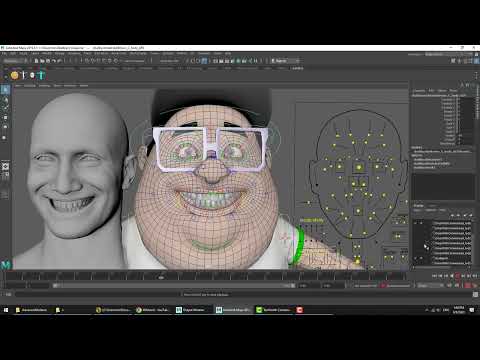Open the viewport Show menu

[x=57, y=86]
